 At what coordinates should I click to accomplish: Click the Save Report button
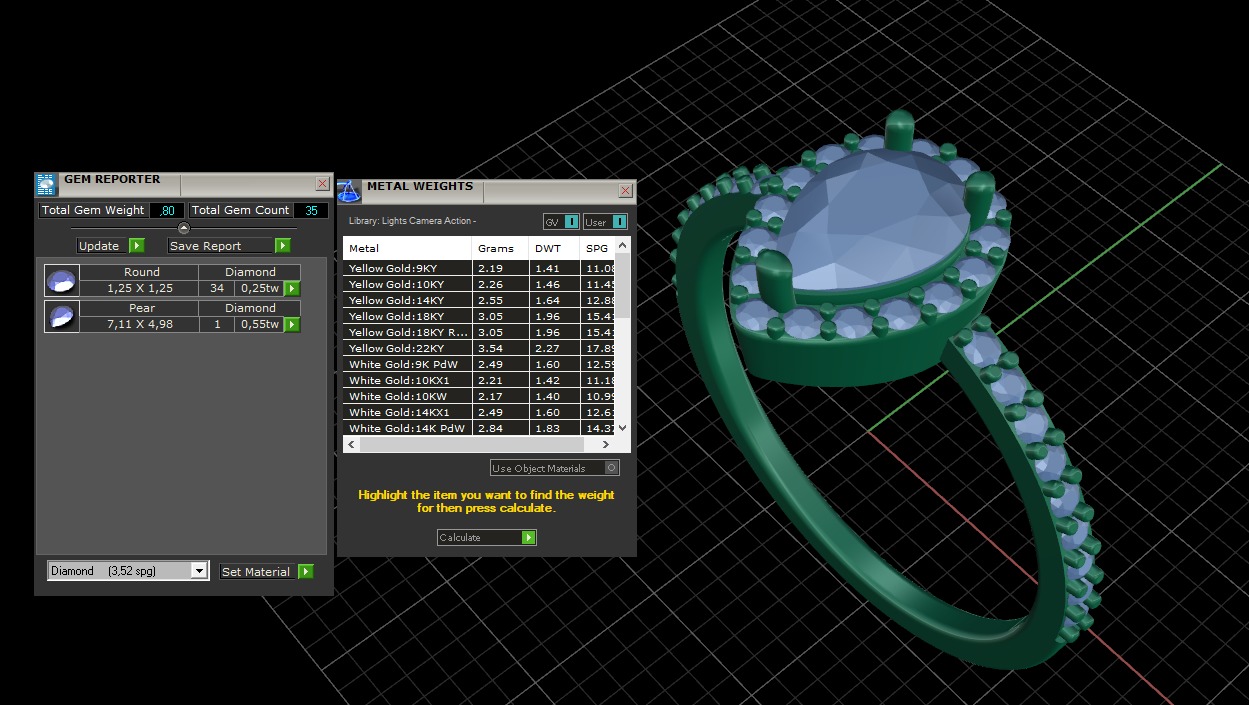(x=229, y=246)
